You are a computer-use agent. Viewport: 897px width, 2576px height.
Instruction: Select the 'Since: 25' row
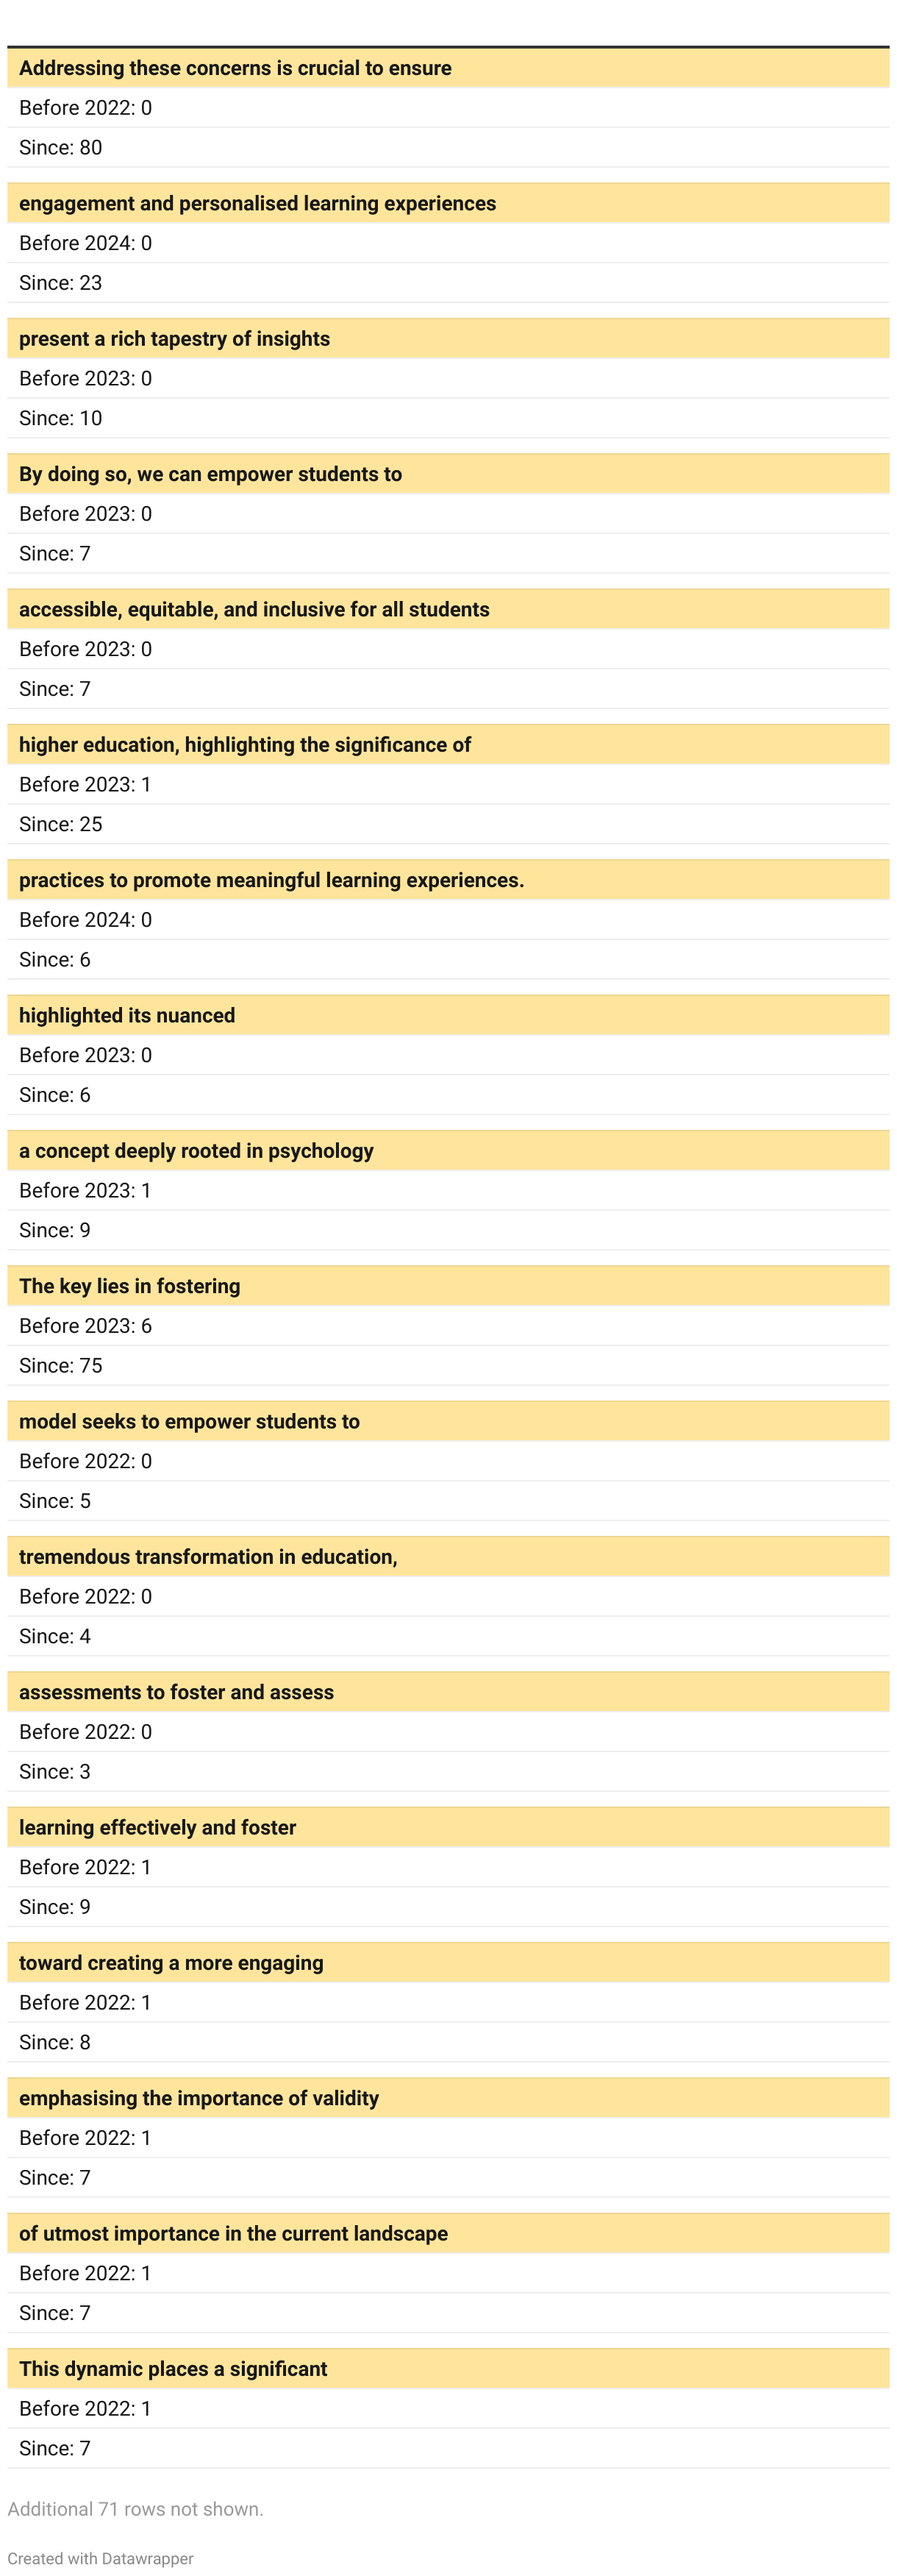tap(448, 824)
